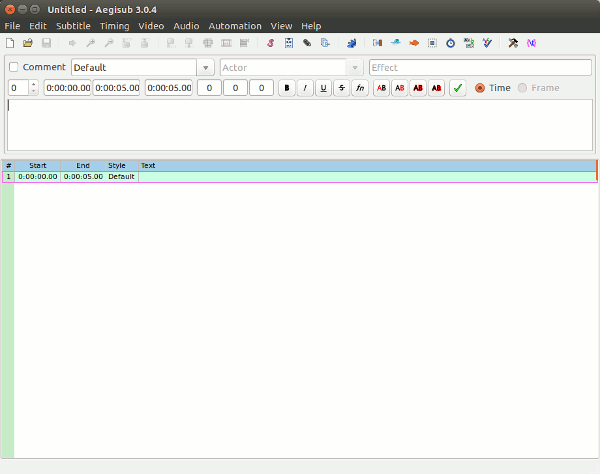This screenshot has height=474, width=600.
Task: Open the Timing menu
Action: 114,26
